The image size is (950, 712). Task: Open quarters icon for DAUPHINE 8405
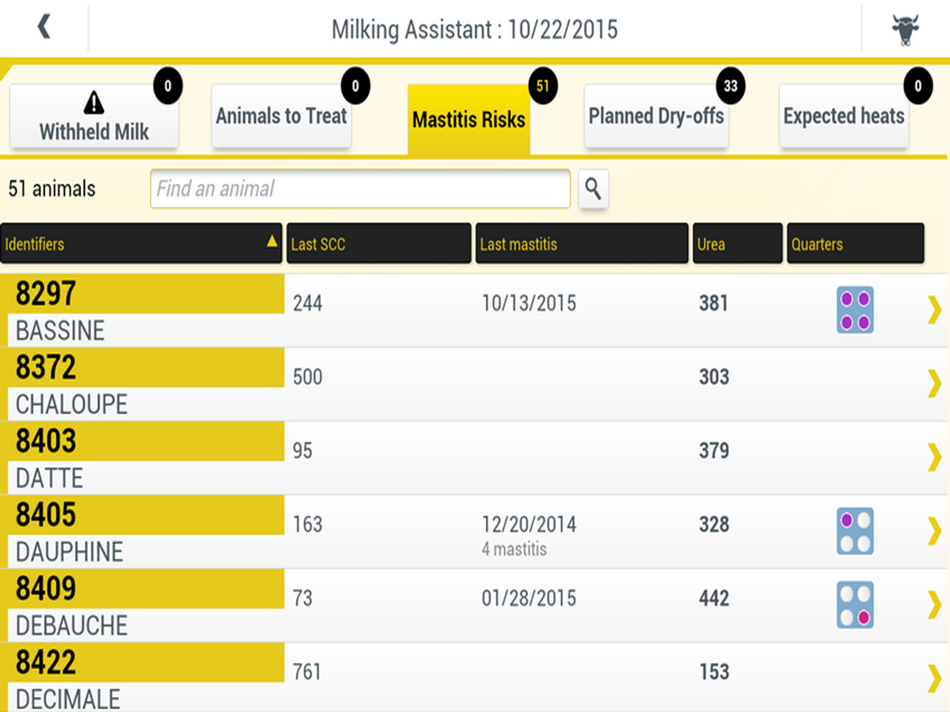pyautogui.click(x=855, y=531)
